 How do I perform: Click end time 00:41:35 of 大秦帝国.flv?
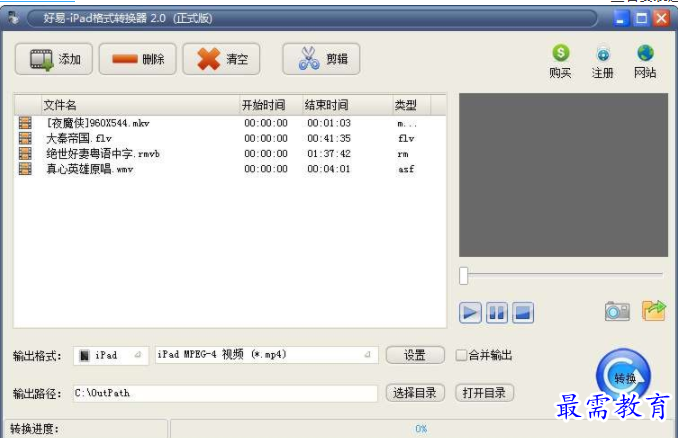tap(329, 138)
